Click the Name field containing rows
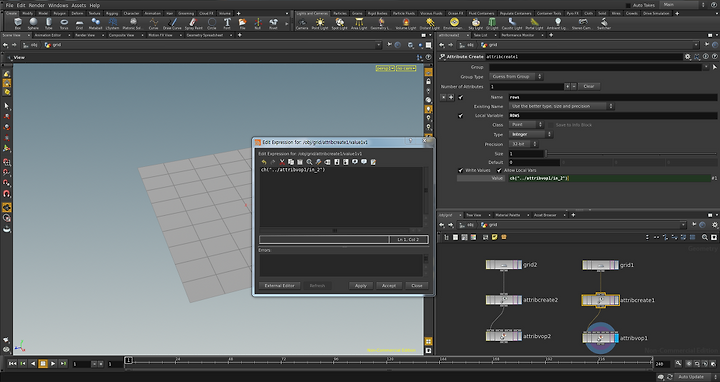The width and height of the screenshot is (720, 382). (613, 97)
